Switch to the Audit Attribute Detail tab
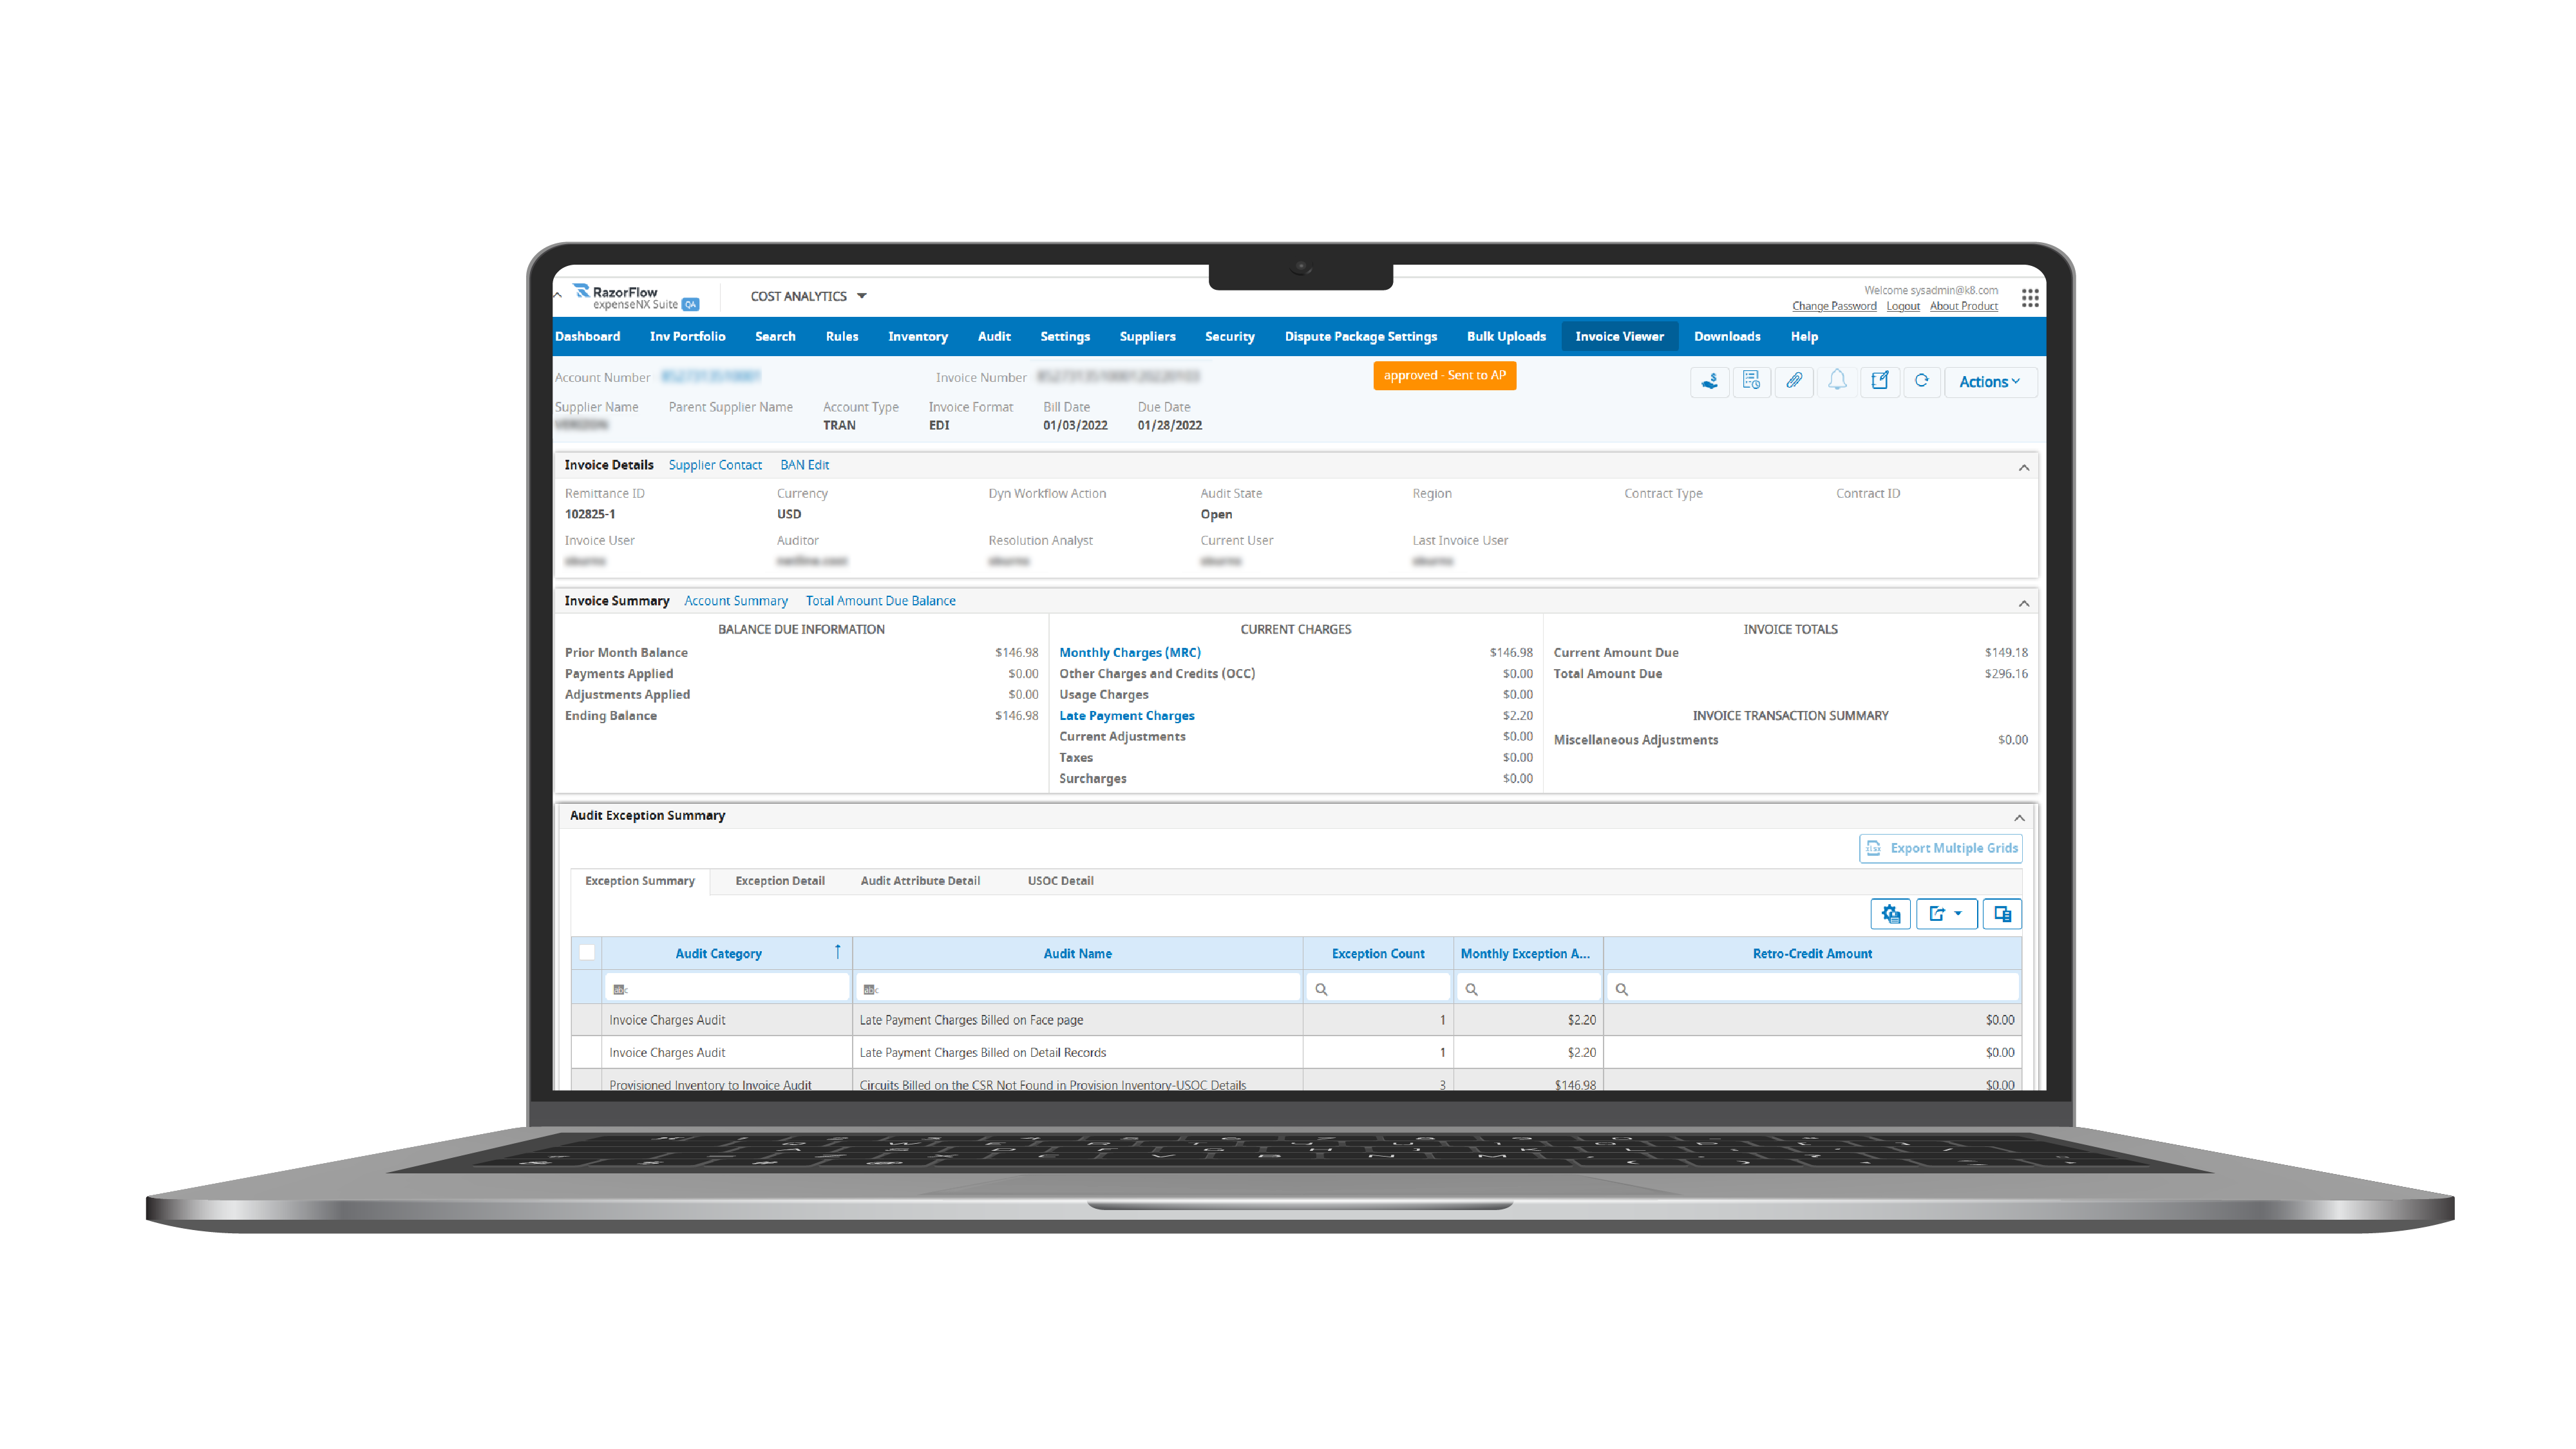2576x1449 pixels. tap(920, 881)
